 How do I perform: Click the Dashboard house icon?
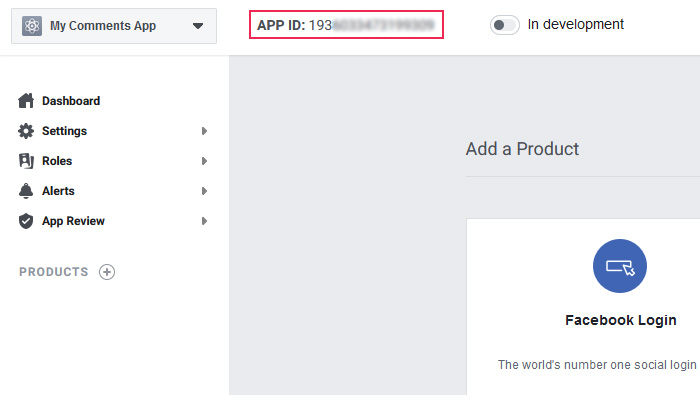26,101
